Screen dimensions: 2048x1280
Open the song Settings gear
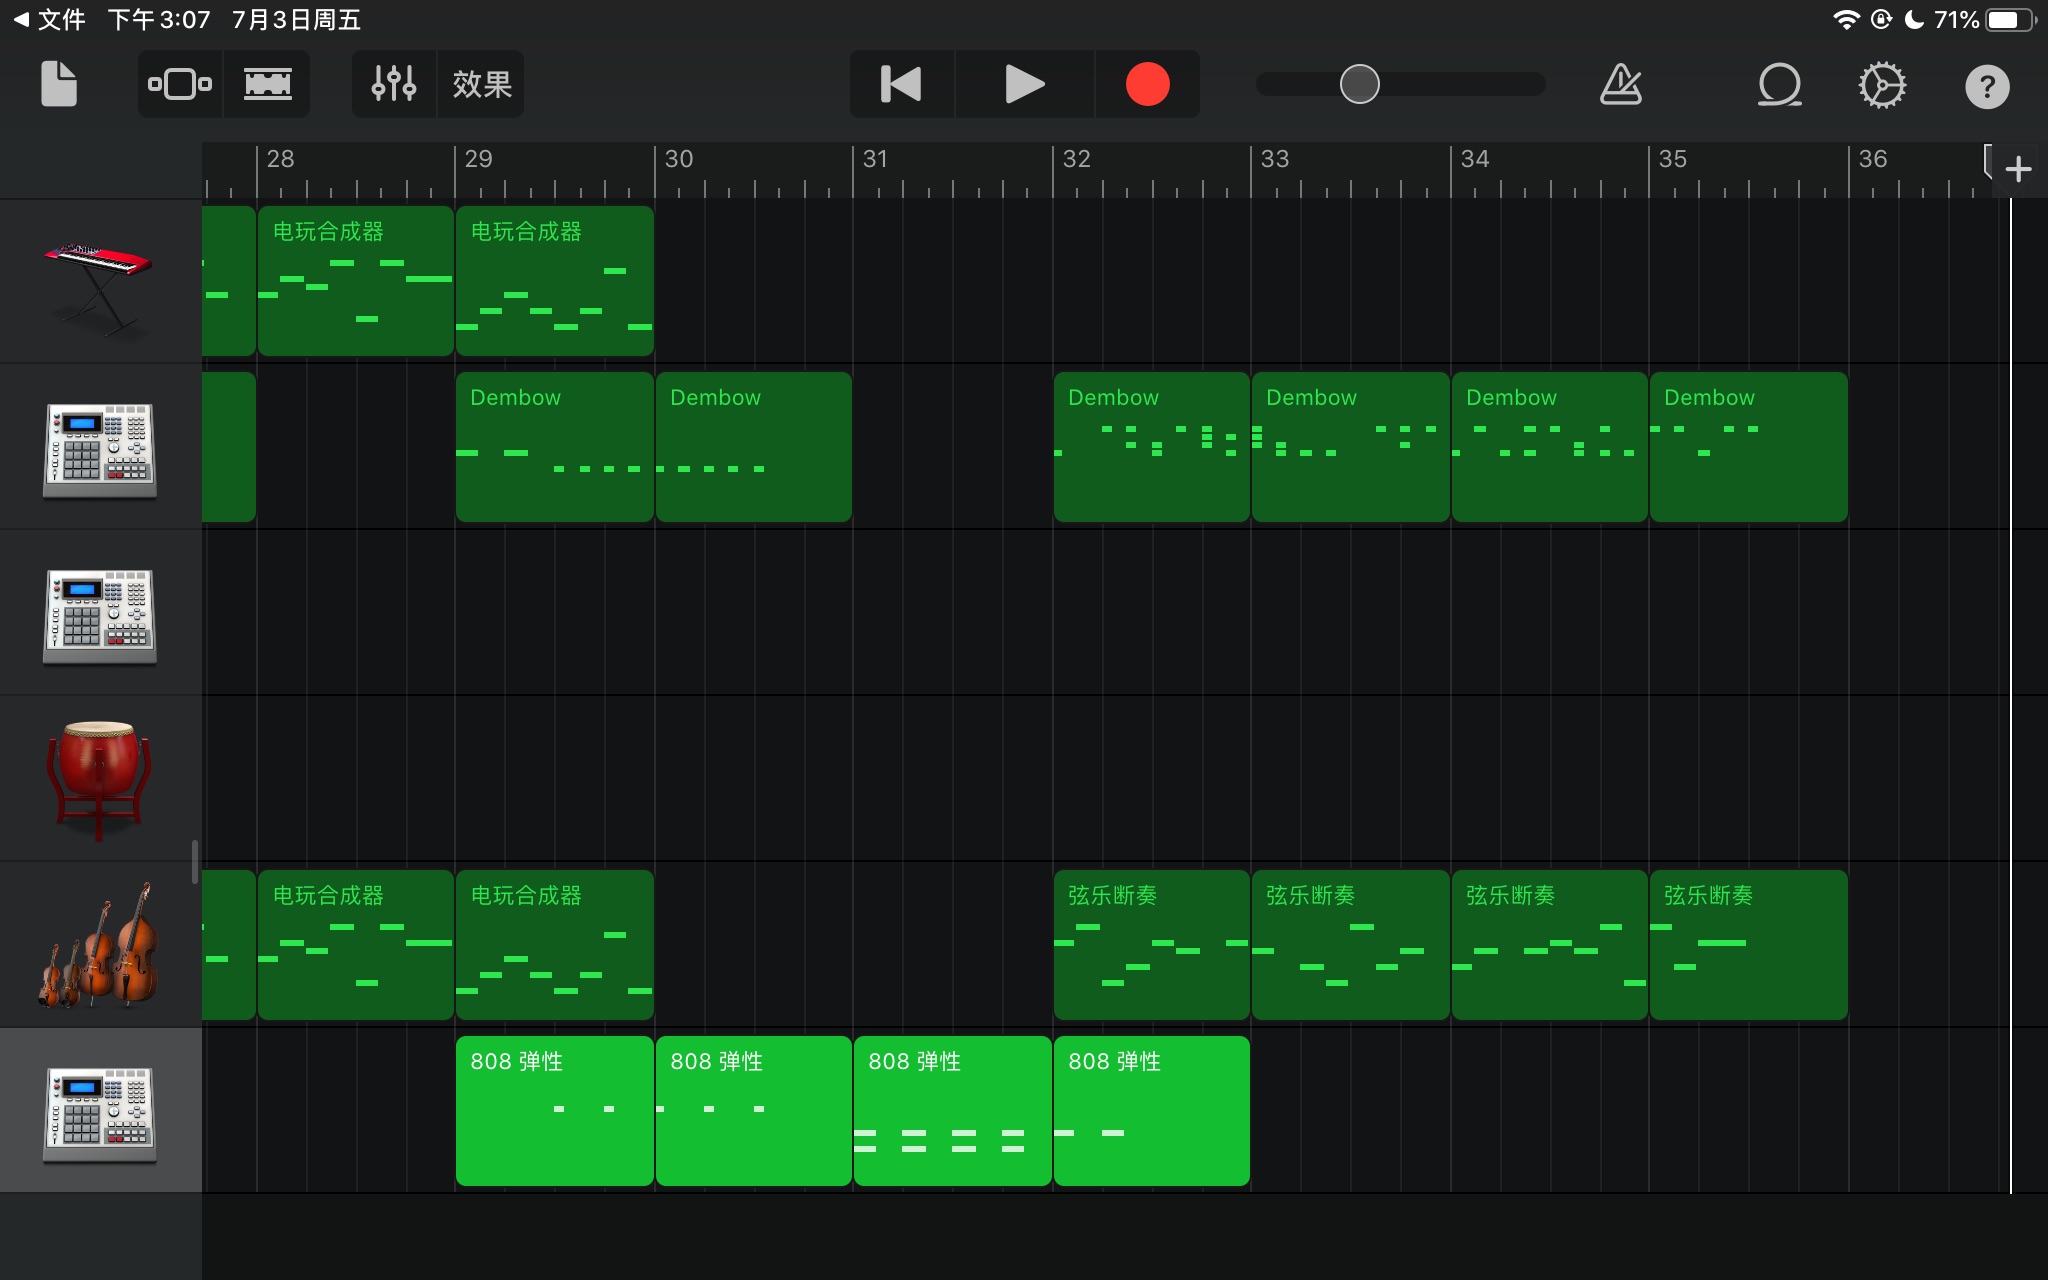(x=1882, y=84)
